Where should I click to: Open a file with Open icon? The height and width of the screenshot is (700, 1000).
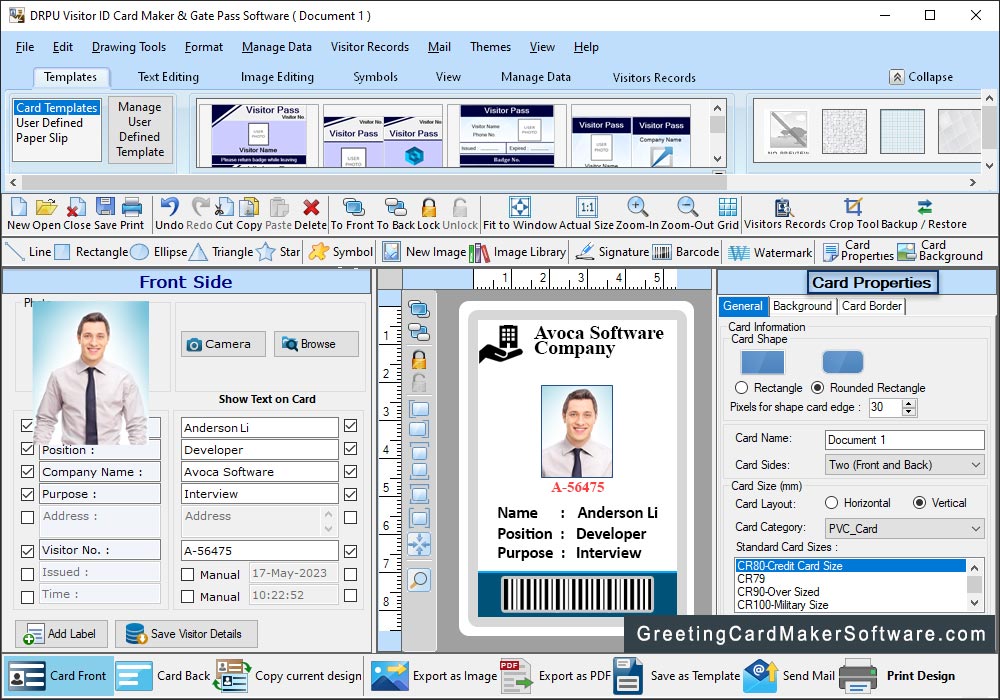(x=46, y=207)
